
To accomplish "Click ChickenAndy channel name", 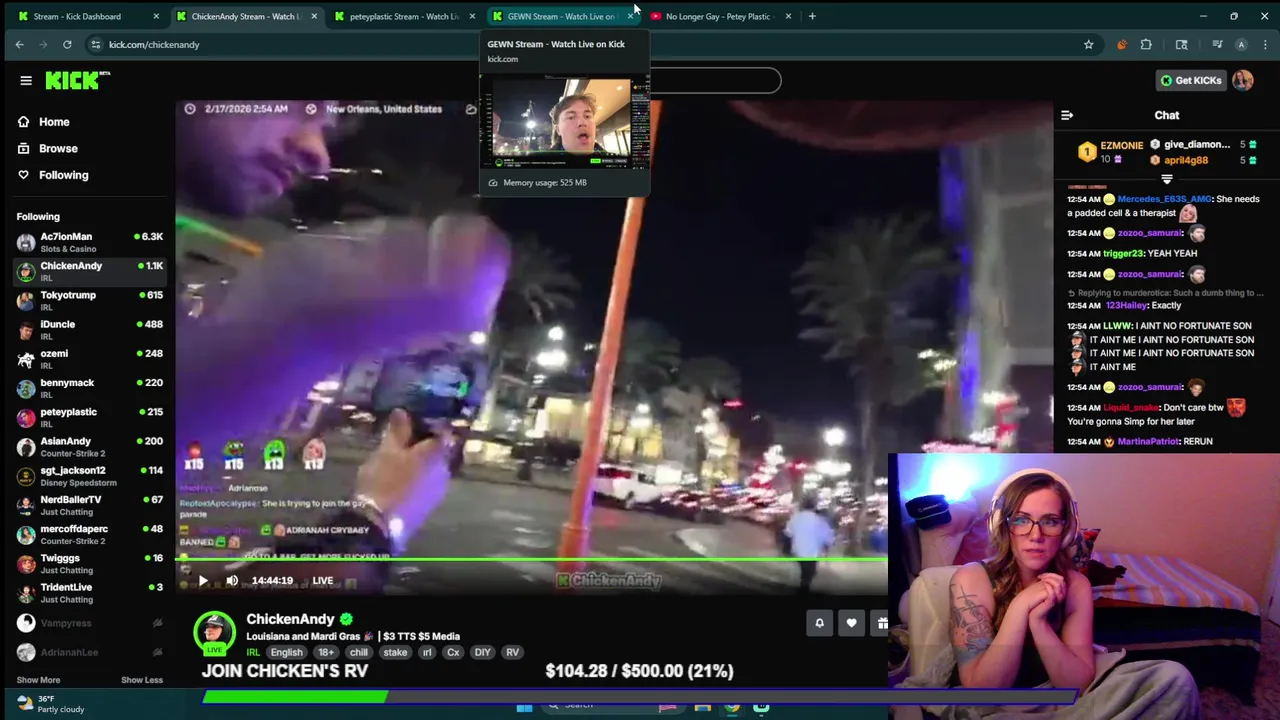I will coord(290,619).
